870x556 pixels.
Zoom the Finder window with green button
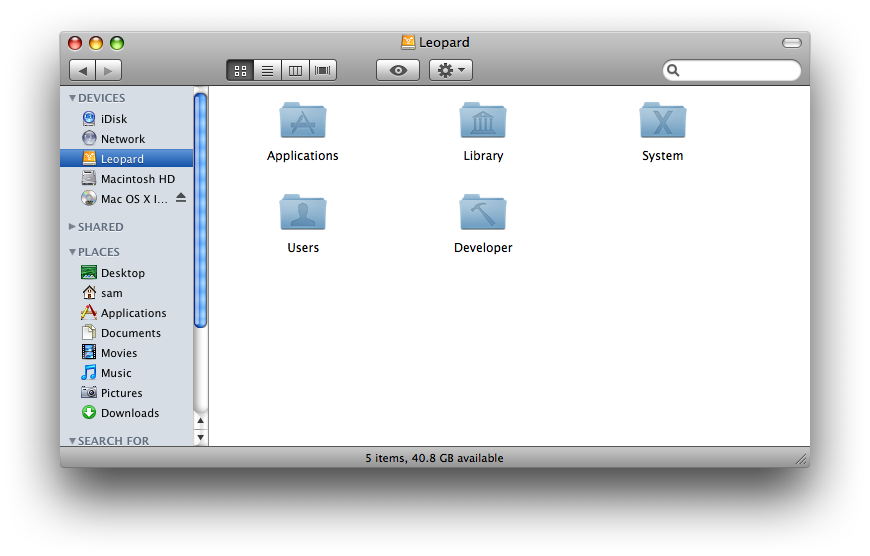pos(117,43)
